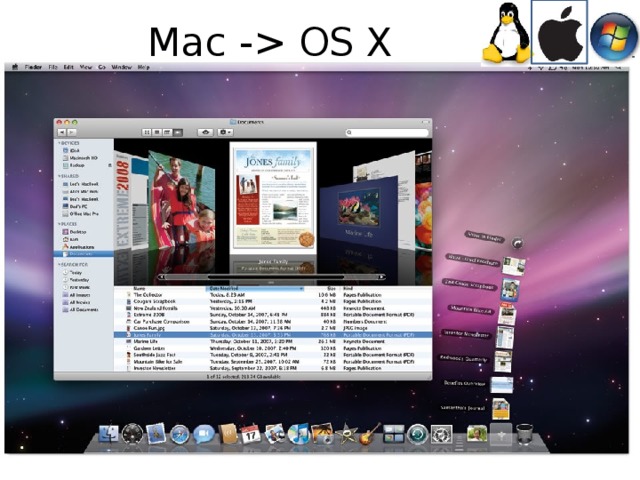Switch Finder to icon view

147,132
